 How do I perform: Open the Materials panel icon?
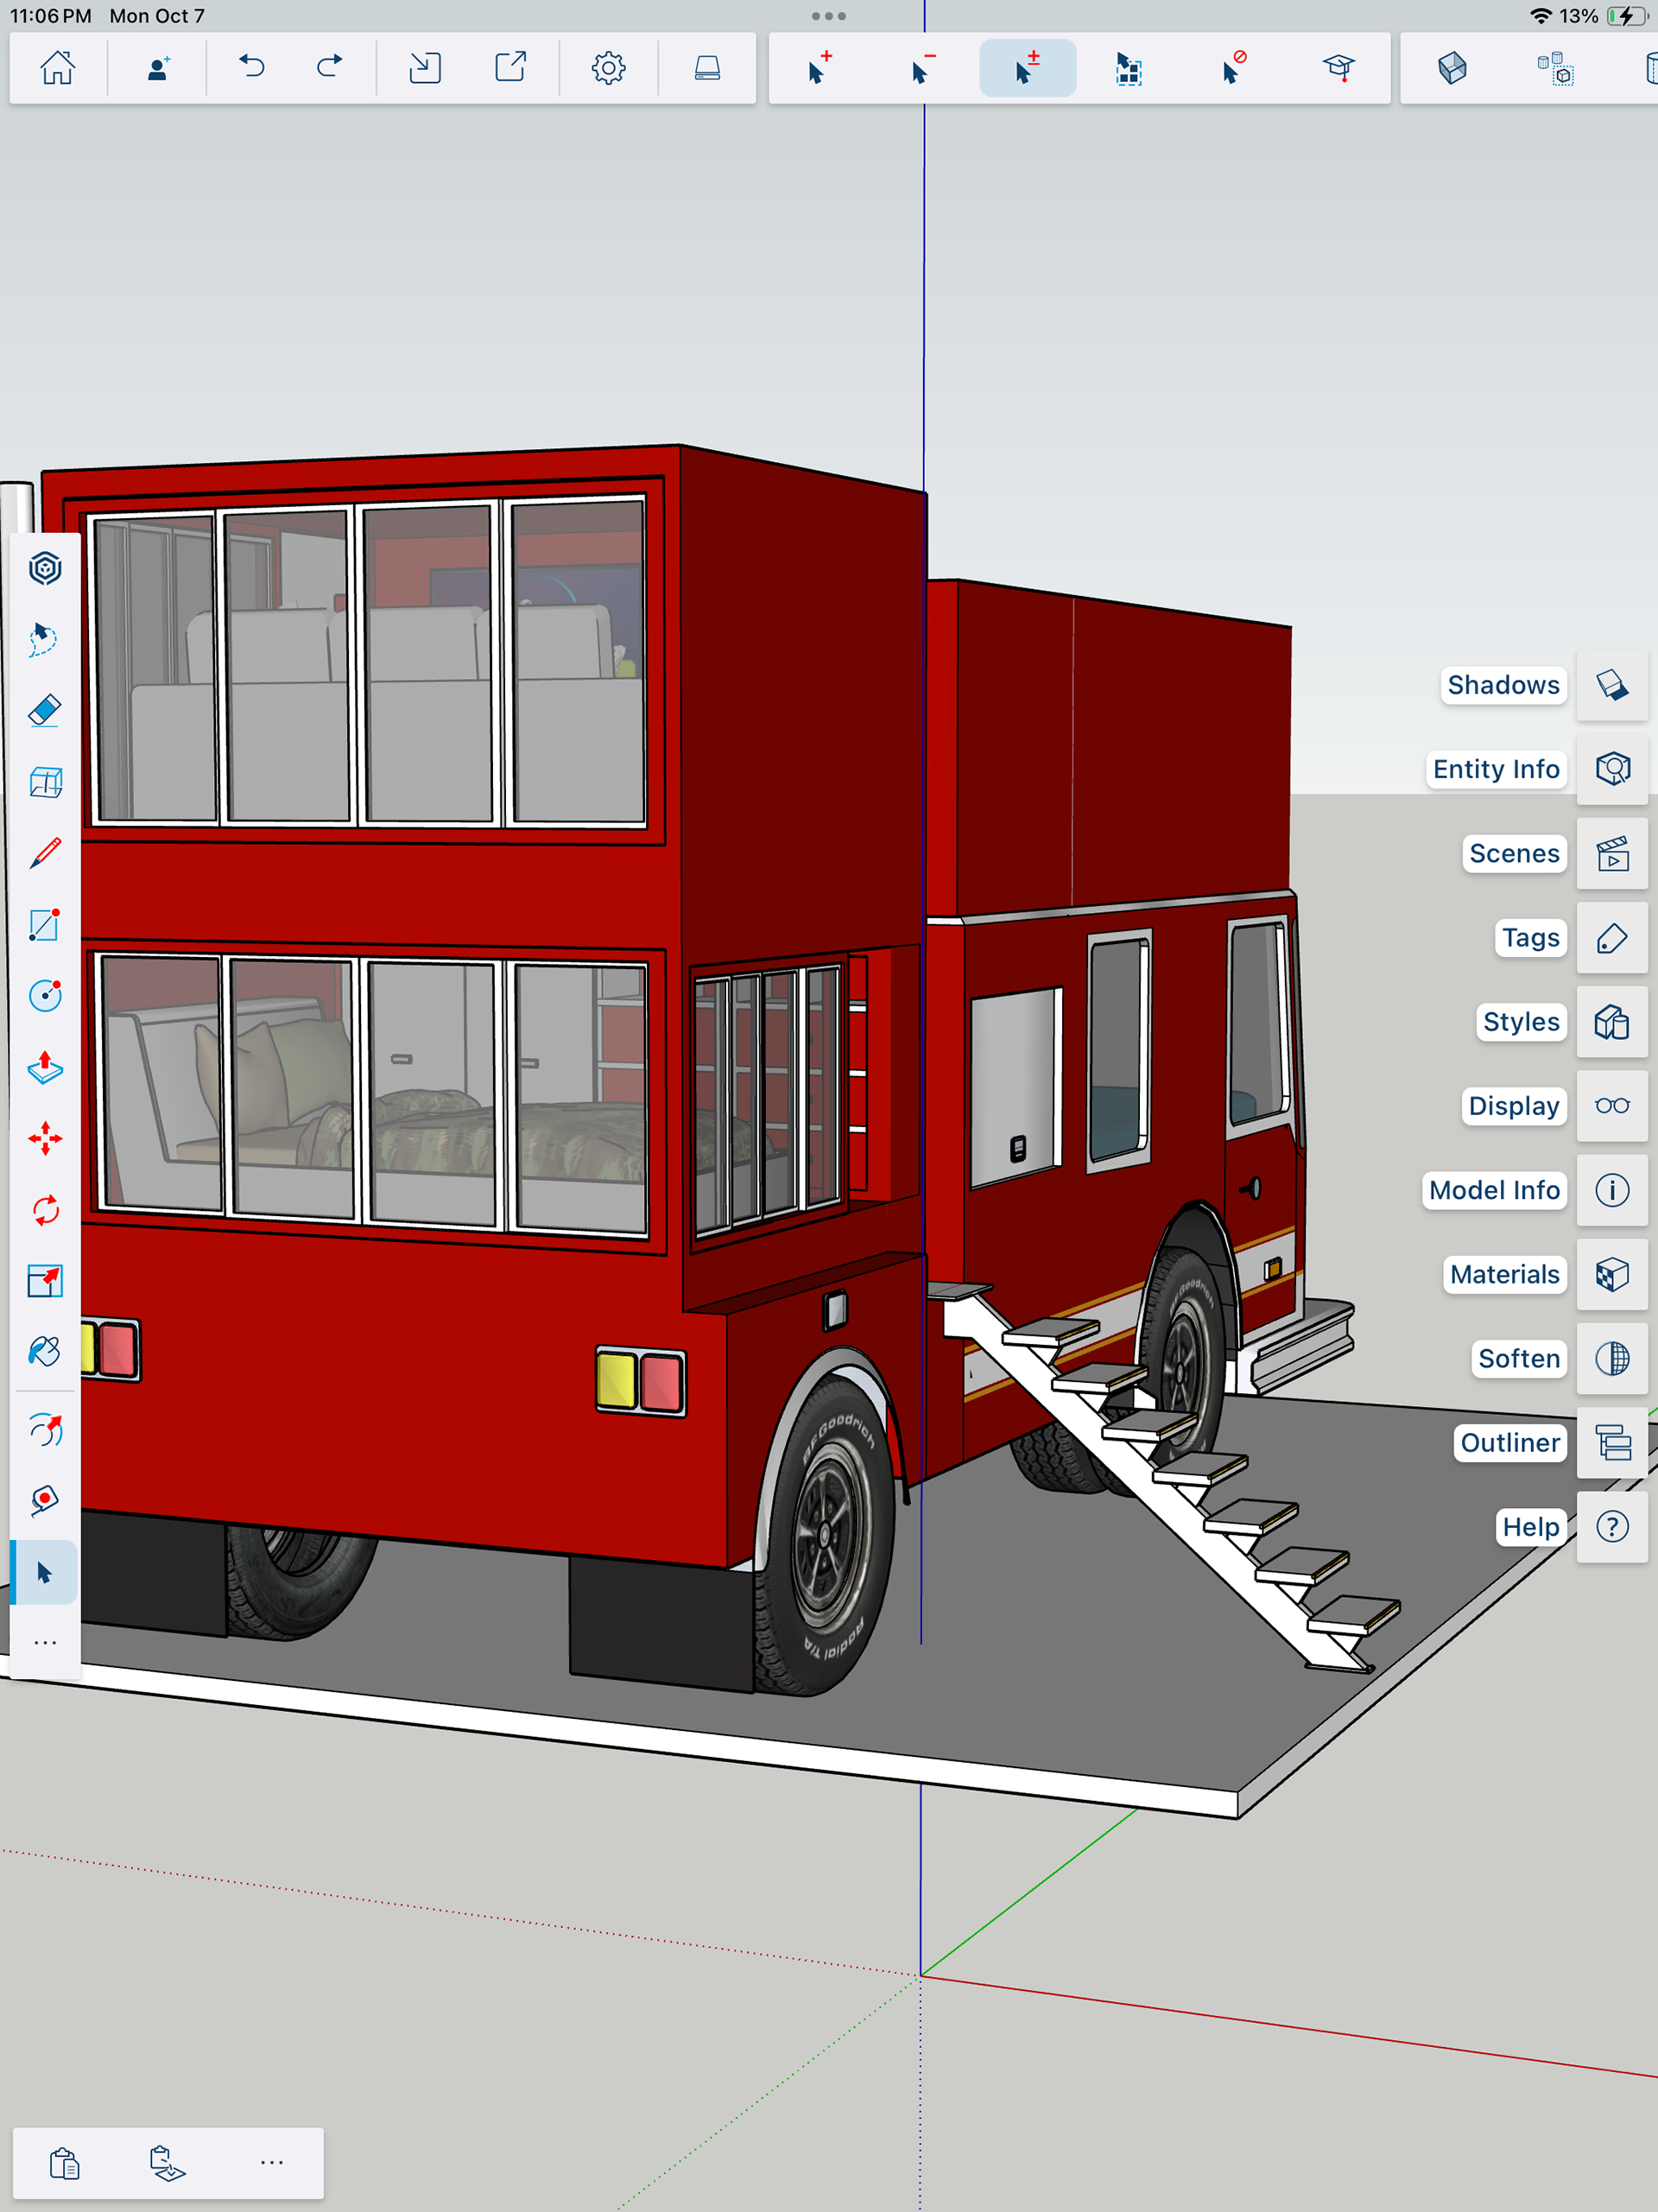(1611, 1274)
